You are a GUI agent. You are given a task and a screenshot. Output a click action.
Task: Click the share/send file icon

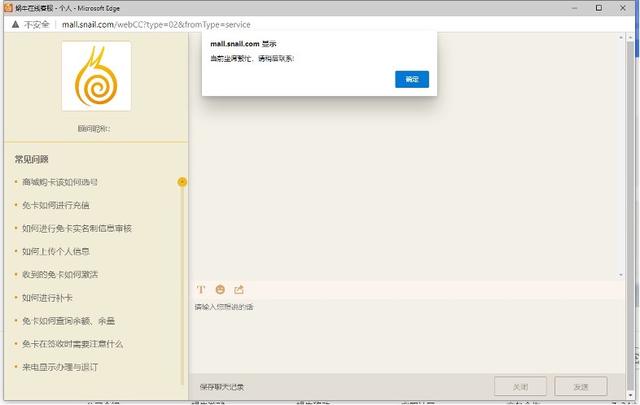(x=239, y=289)
